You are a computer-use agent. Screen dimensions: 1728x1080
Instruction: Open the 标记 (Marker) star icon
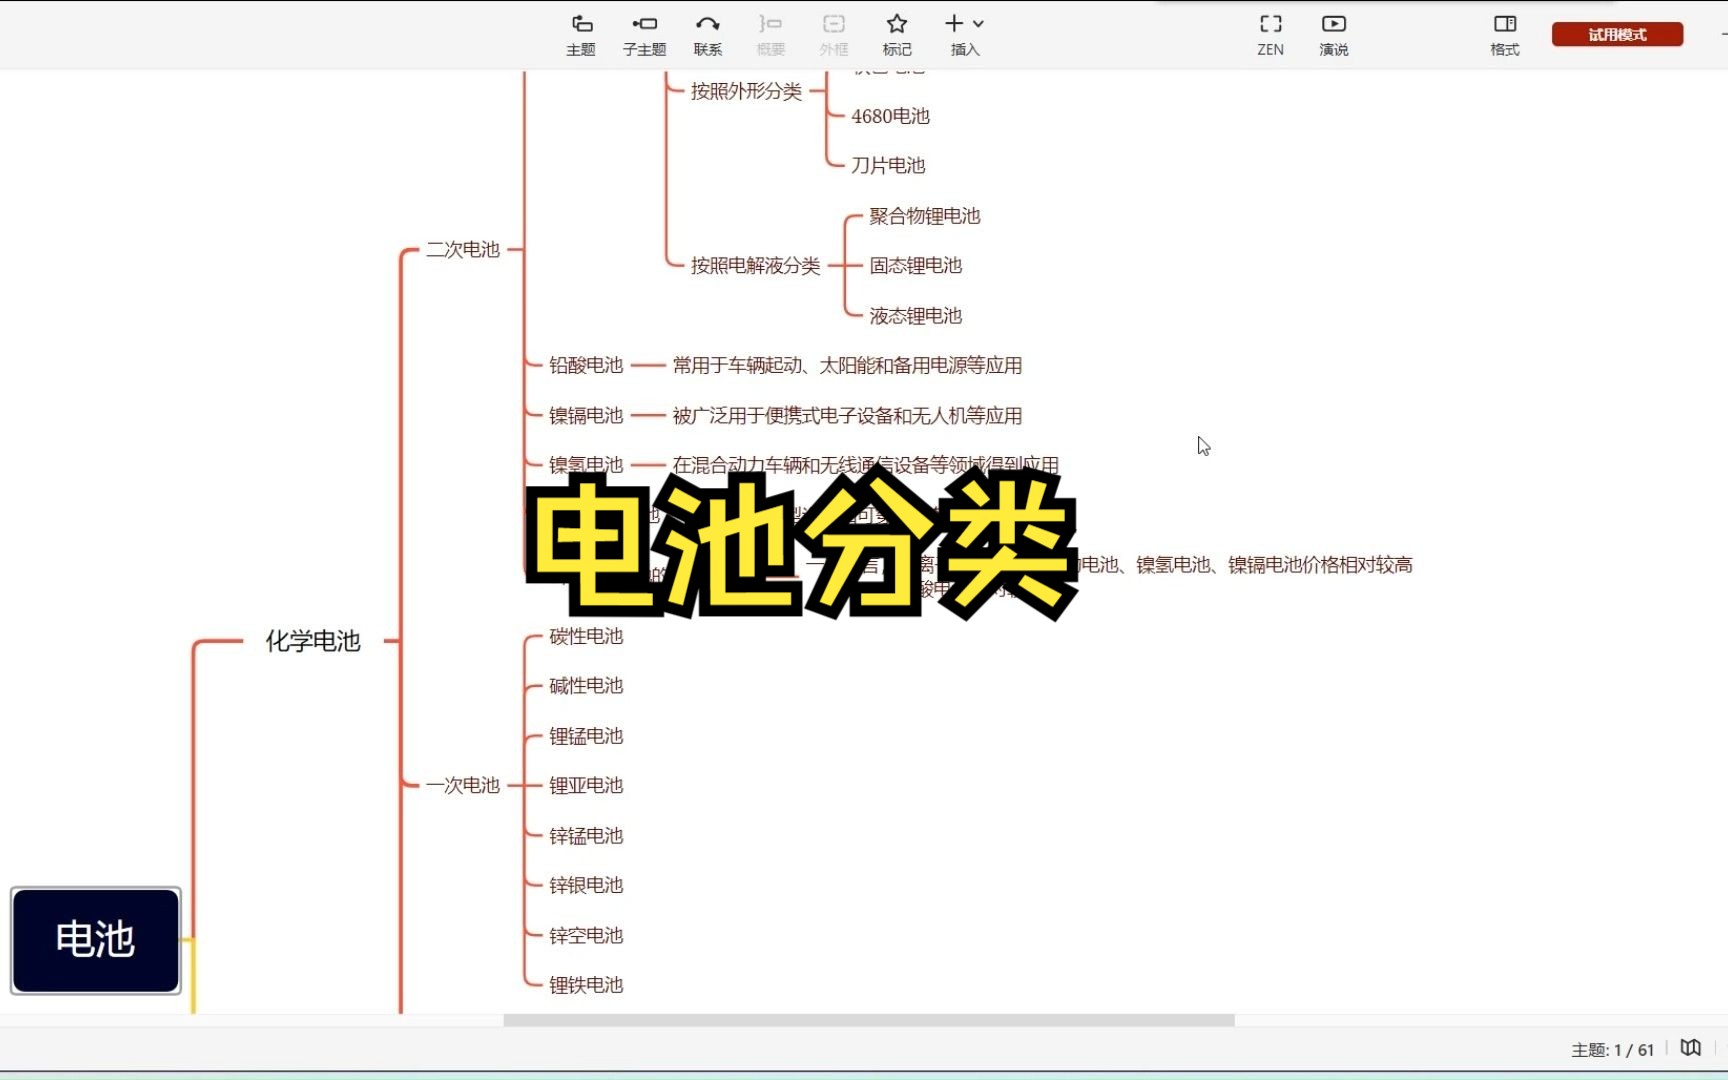pyautogui.click(x=897, y=34)
